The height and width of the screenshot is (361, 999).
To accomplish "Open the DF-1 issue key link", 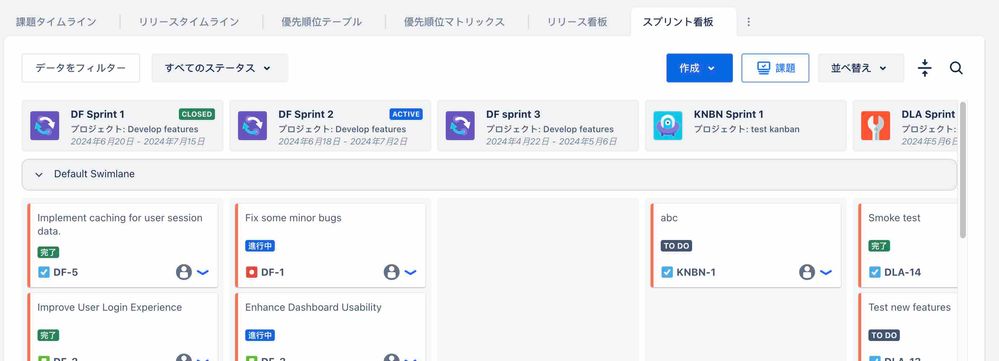I will tap(273, 273).
